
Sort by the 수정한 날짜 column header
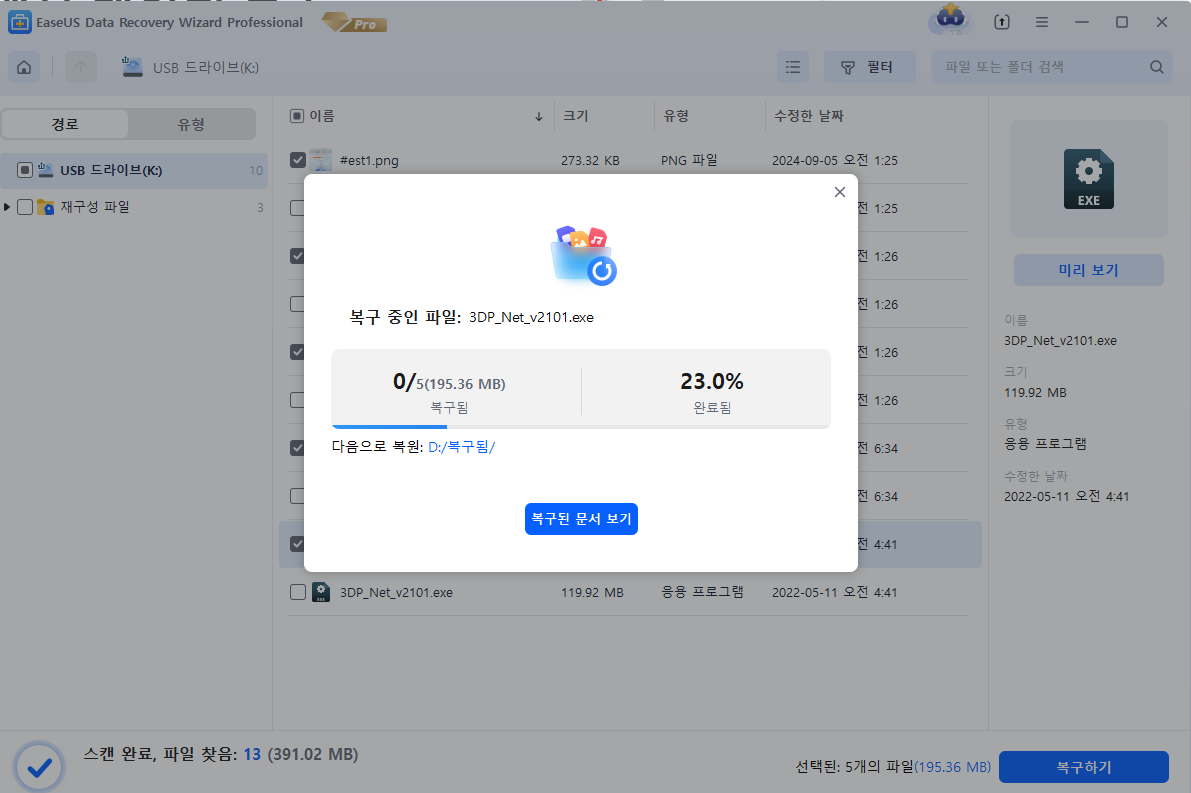[808, 115]
